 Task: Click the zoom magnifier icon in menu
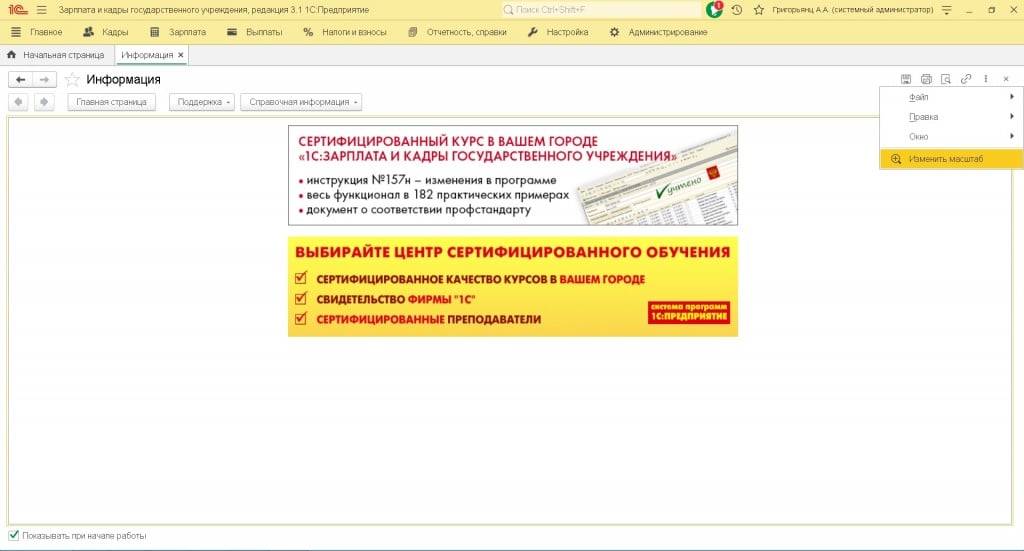tap(896, 159)
